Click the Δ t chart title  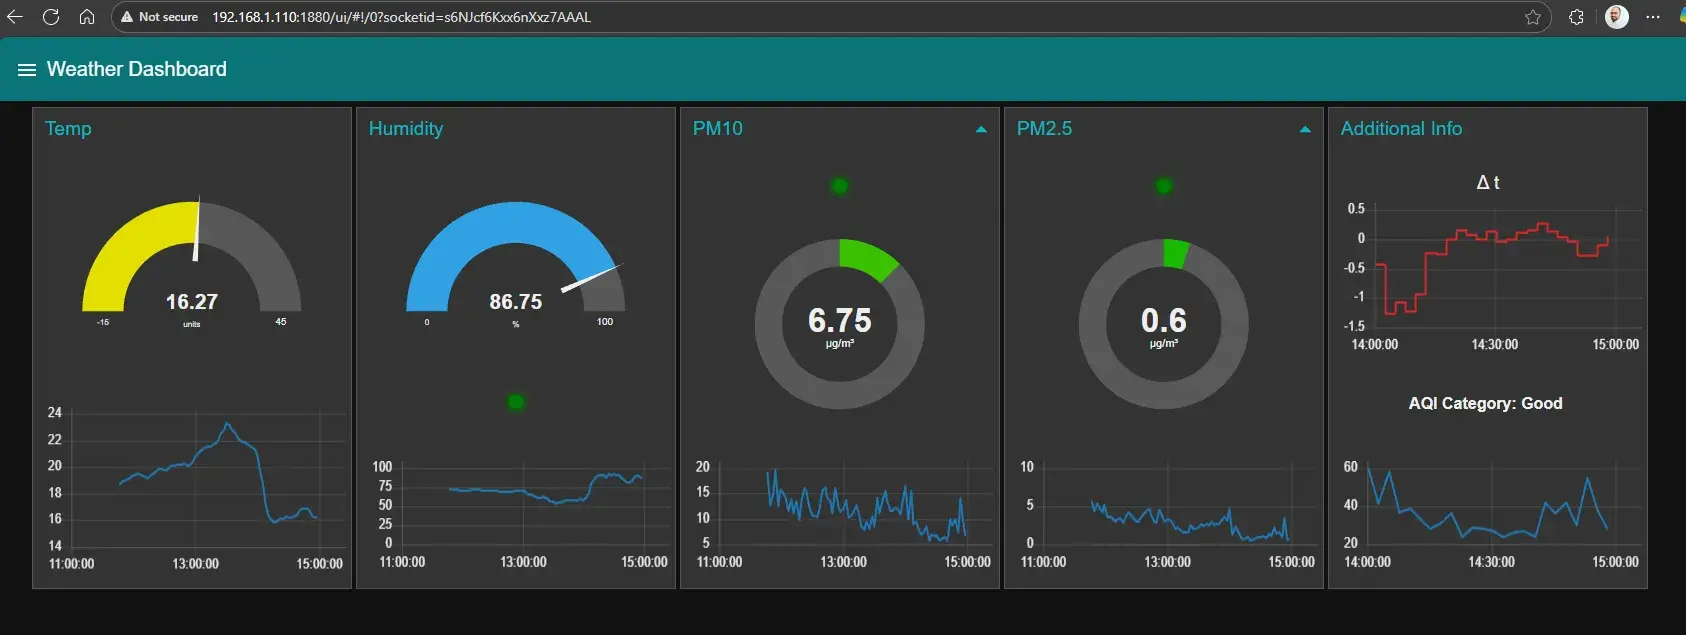1488,182
